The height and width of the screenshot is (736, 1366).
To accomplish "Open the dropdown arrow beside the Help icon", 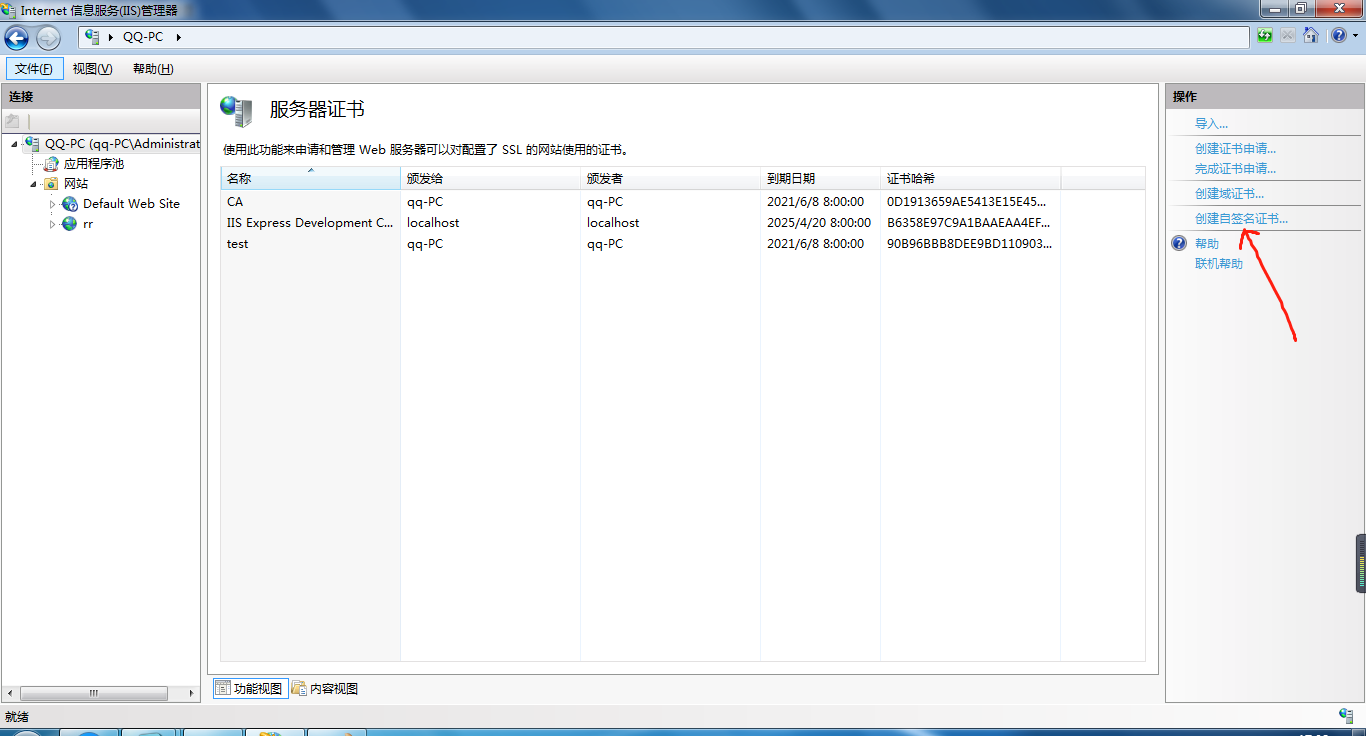I will (x=1354, y=37).
